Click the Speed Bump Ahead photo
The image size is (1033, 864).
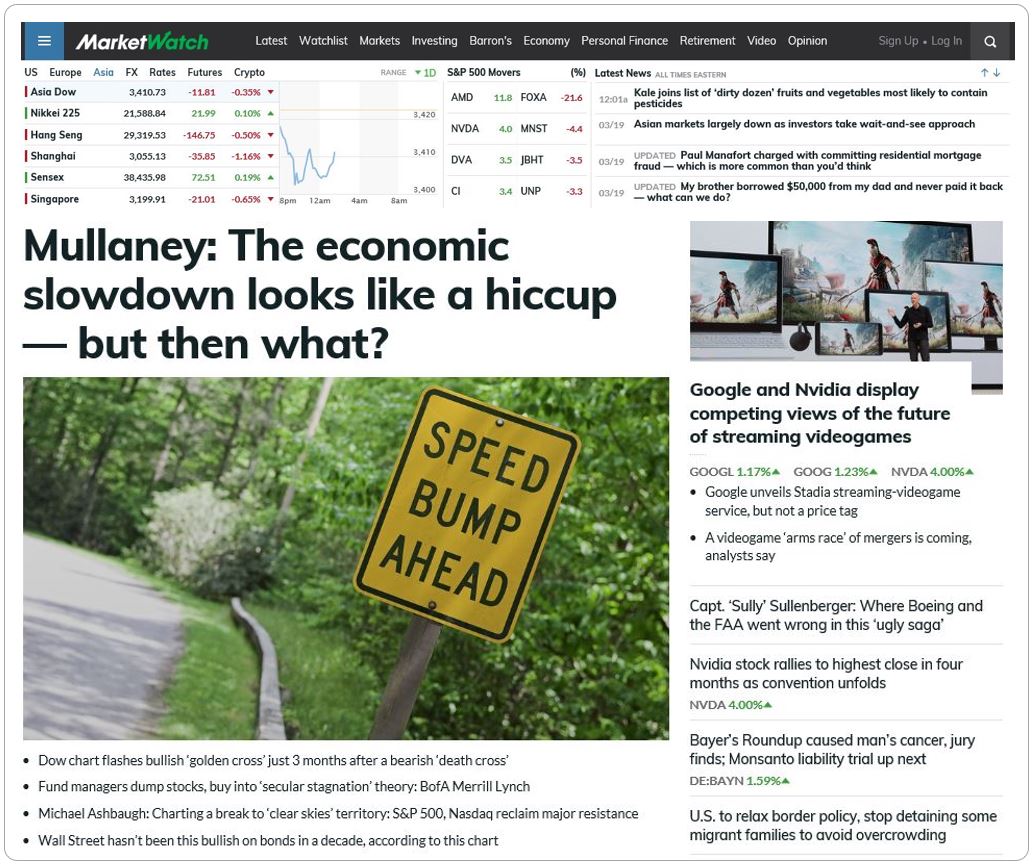pos(346,558)
